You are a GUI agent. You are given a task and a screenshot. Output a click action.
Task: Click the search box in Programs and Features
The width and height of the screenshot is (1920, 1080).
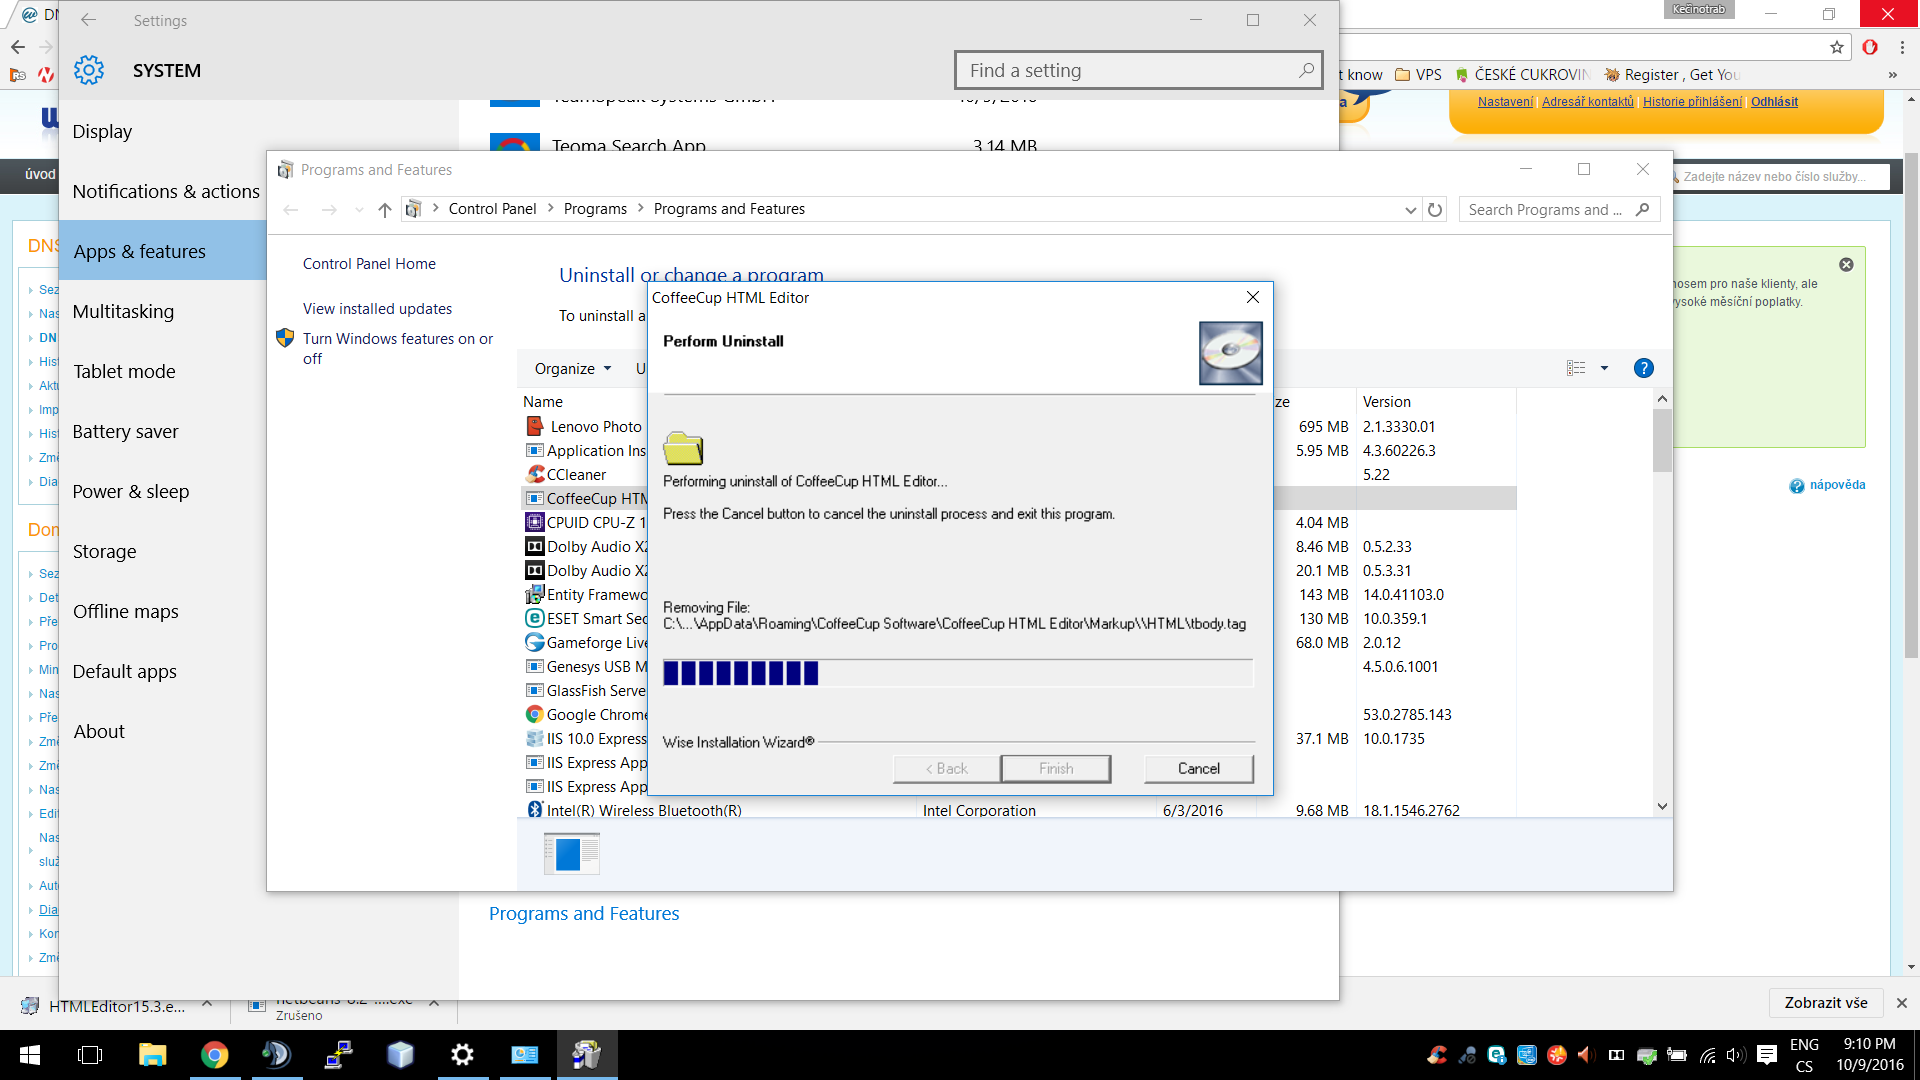[x=1558, y=209]
